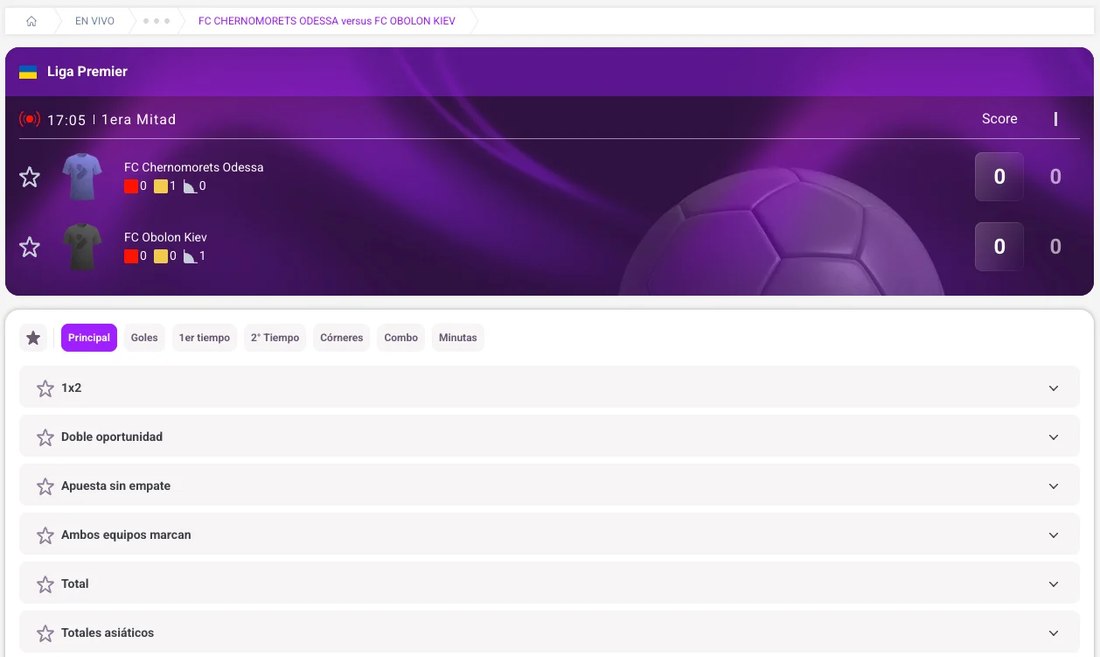Click the 17:05 match timer

point(67,120)
